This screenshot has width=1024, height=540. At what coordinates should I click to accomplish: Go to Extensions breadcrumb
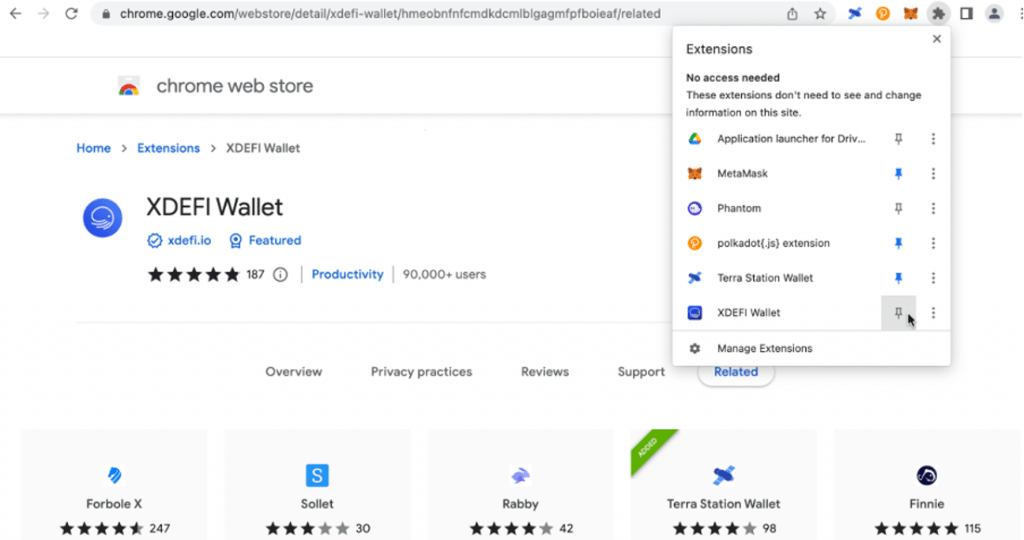pyautogui.click(x=168, y=148)
